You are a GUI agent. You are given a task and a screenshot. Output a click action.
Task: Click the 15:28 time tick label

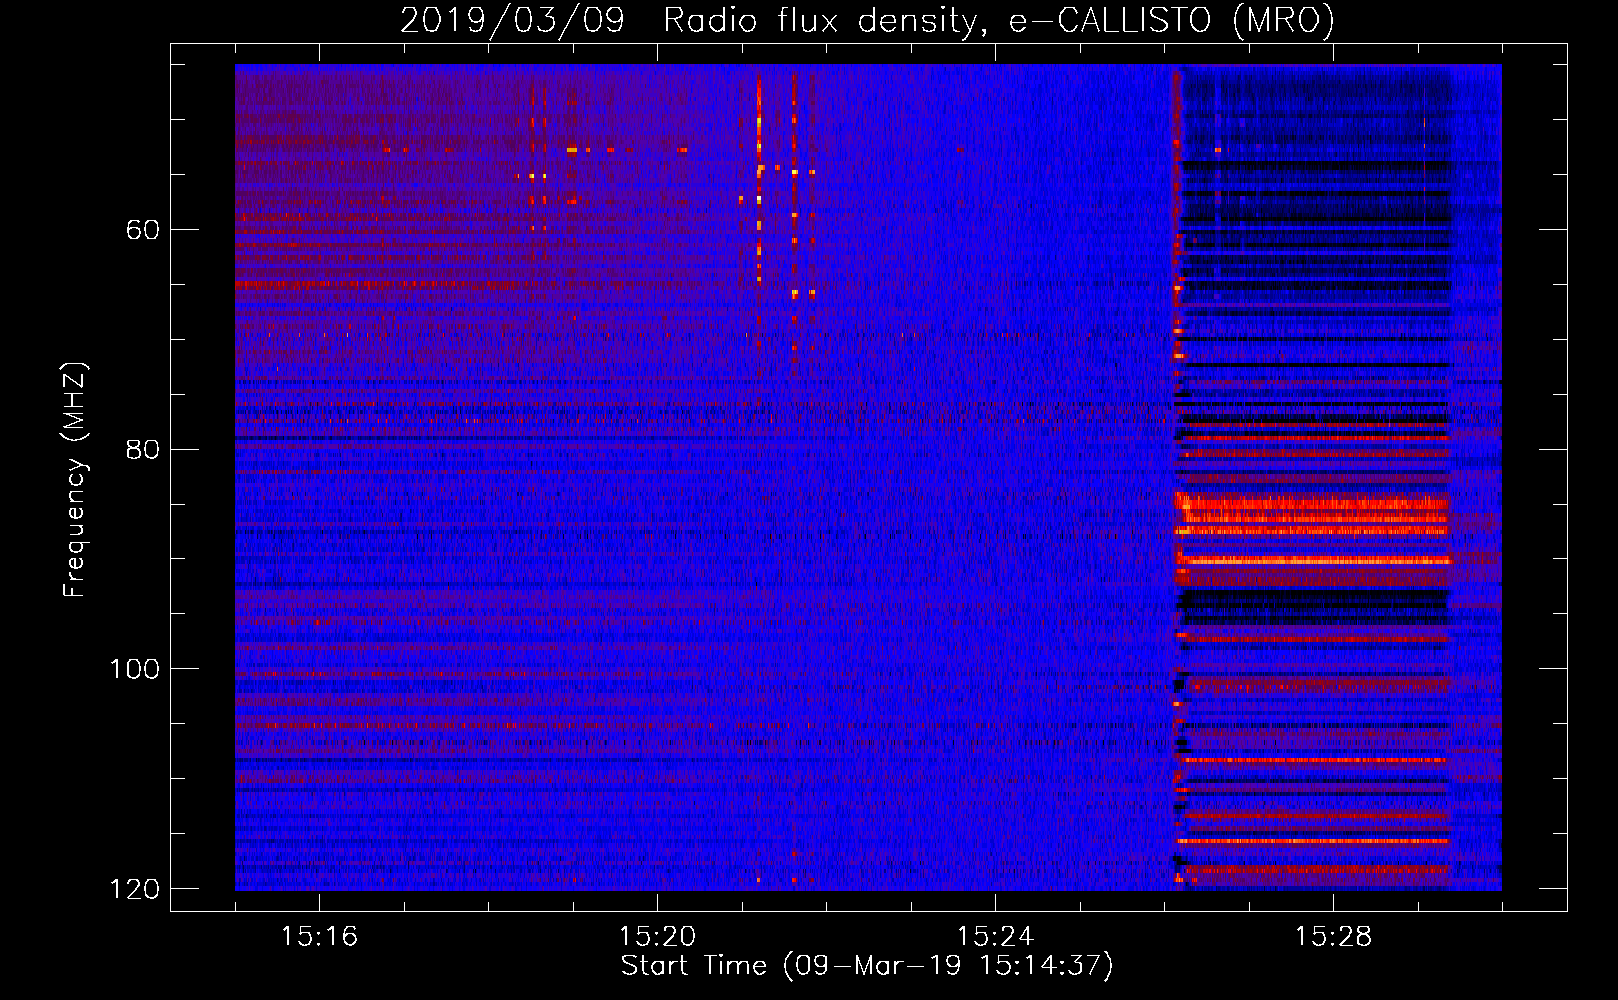[1333, 936]
